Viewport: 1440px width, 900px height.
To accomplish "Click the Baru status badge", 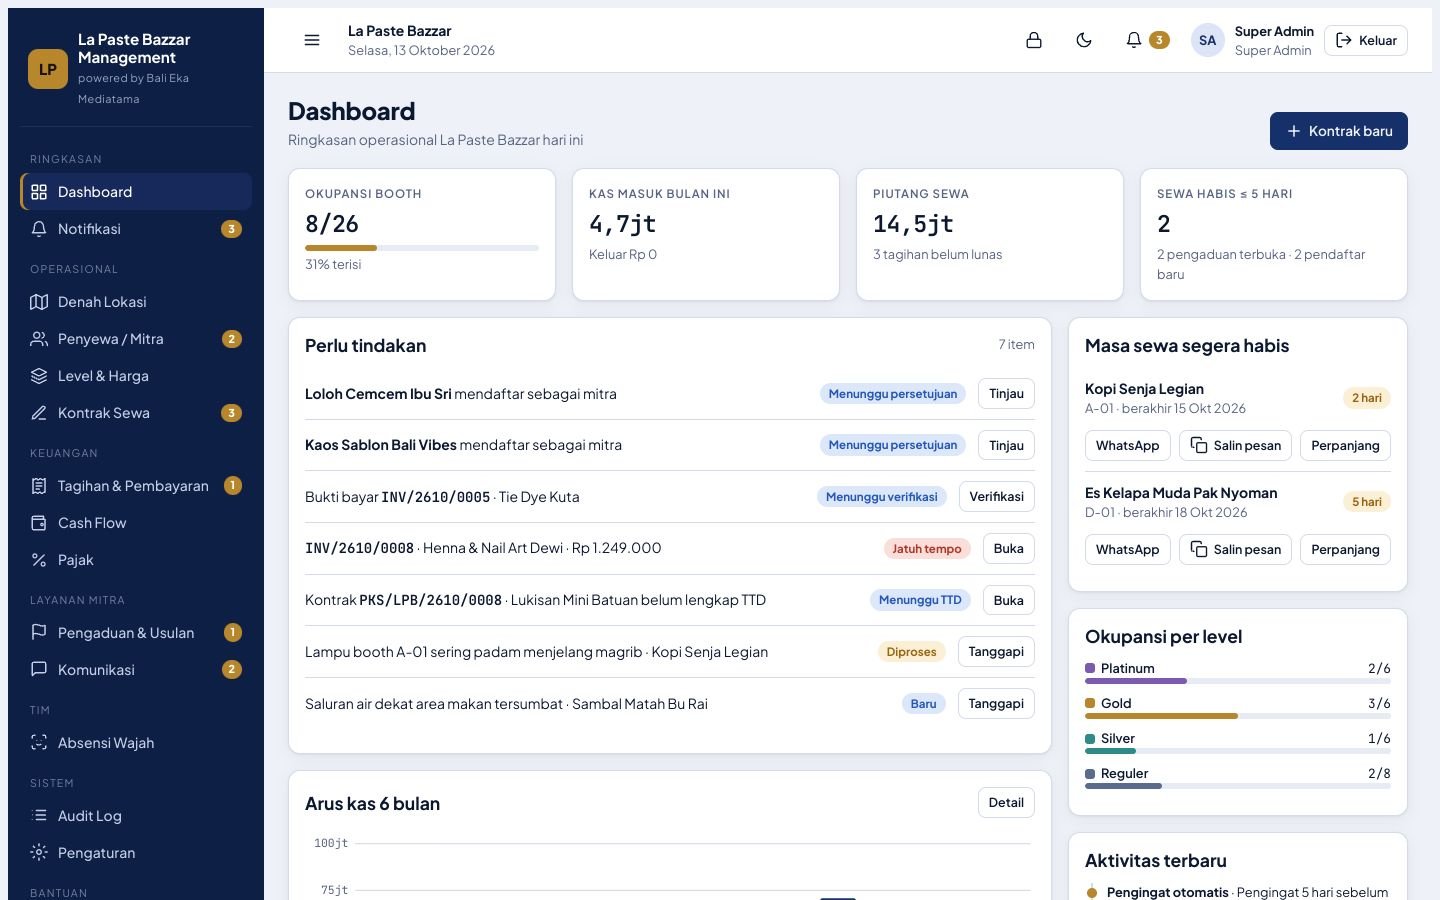I will point(924,704).
